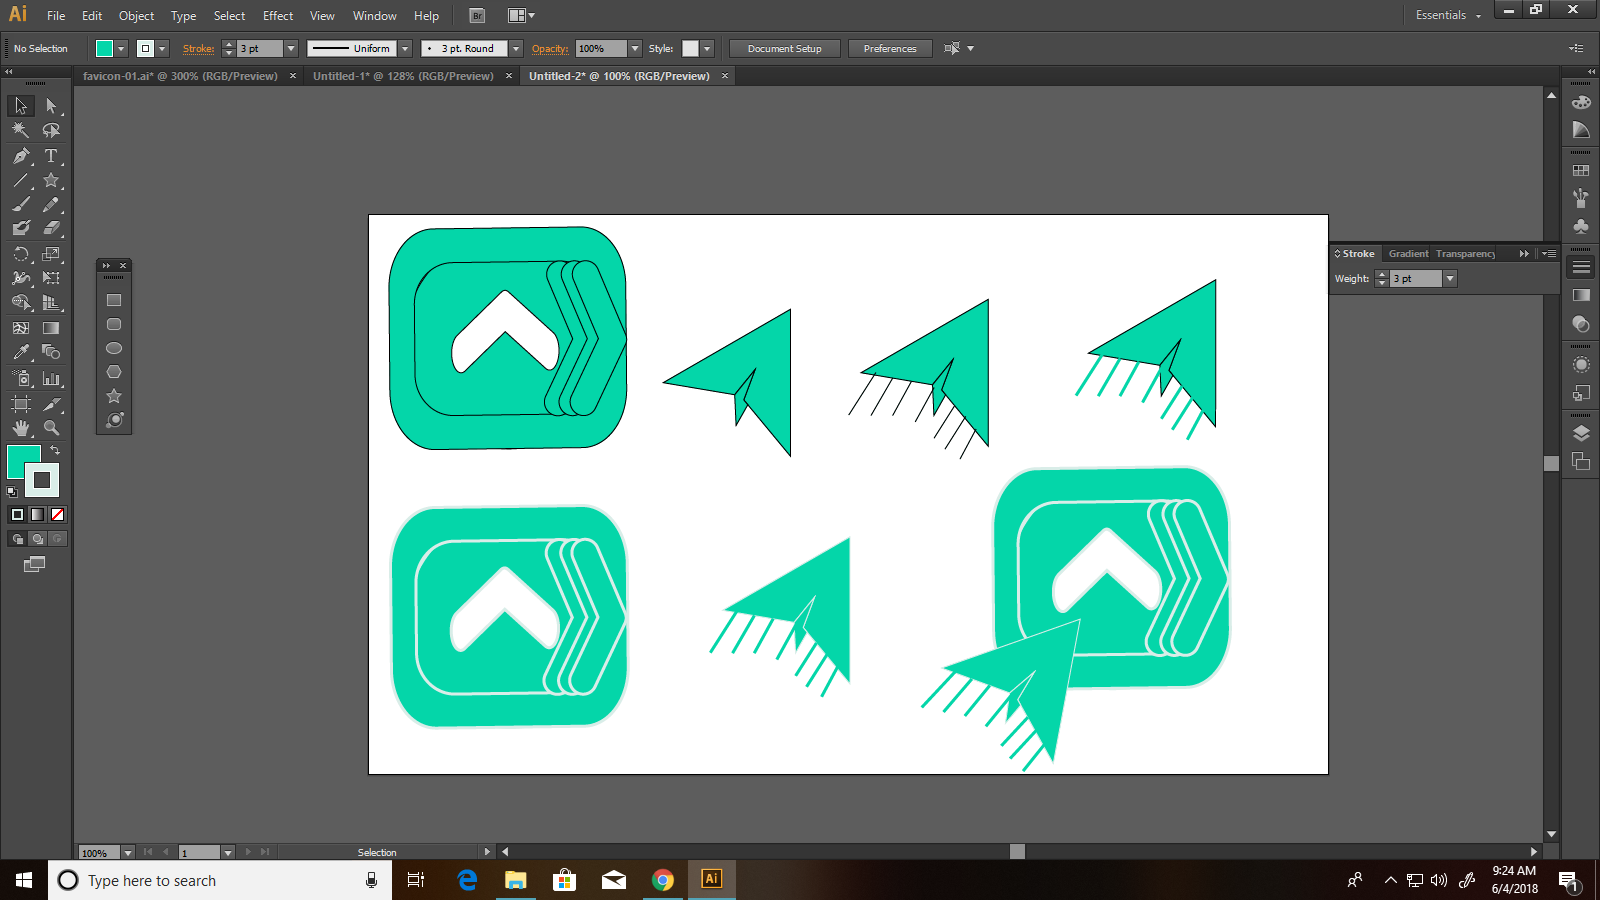Select the Pen tool

click(21, 156)
